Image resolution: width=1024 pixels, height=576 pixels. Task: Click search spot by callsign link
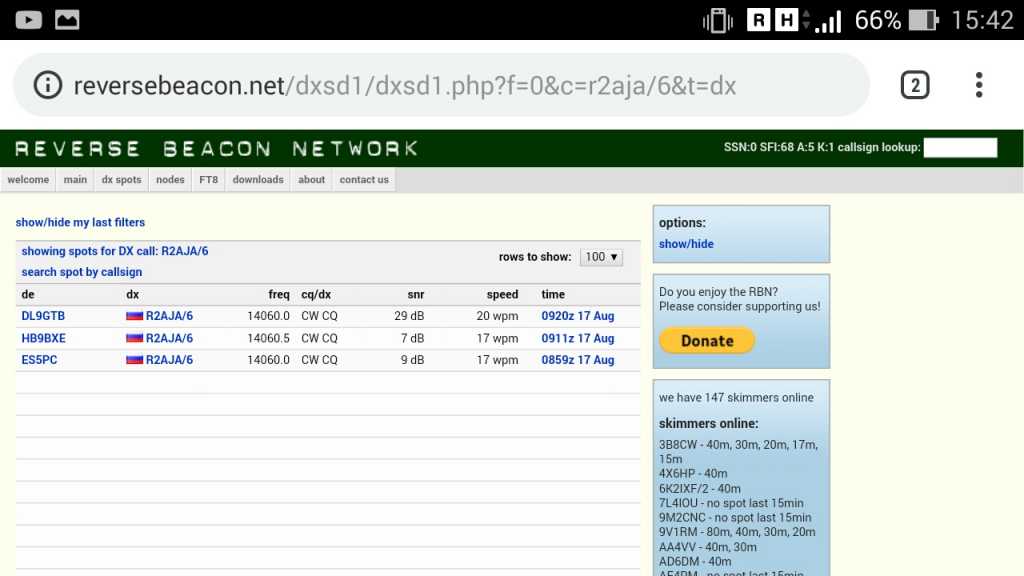tap(82, 272)
